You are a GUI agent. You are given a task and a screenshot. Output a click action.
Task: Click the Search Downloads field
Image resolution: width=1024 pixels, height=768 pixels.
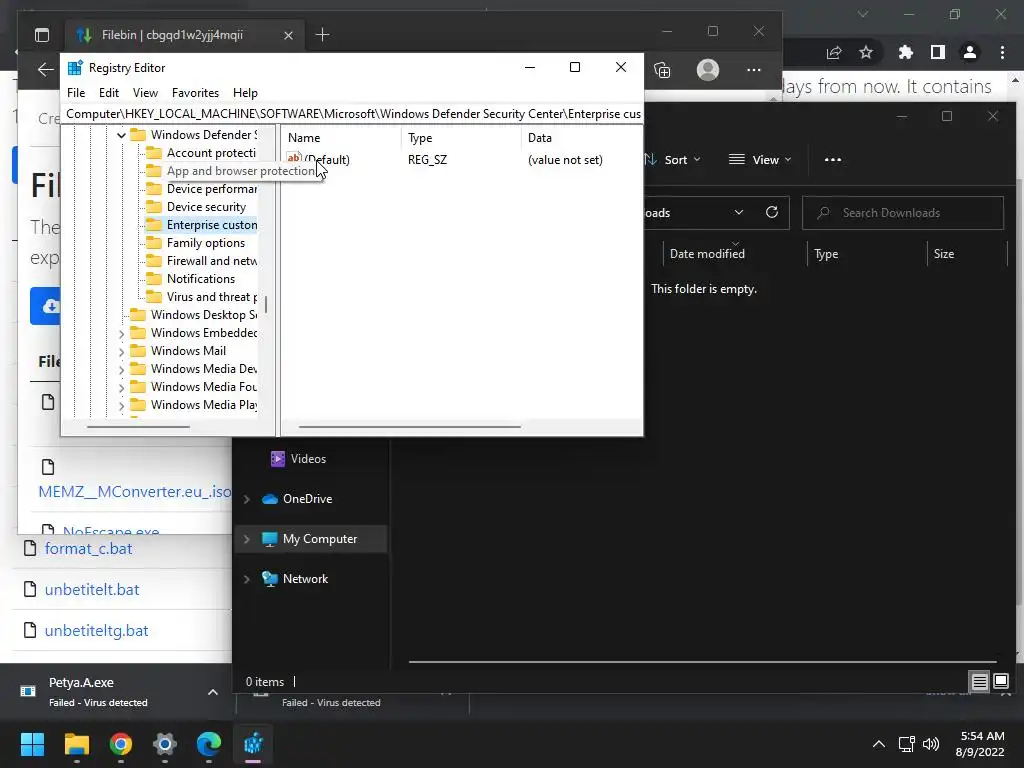(903, 213)
